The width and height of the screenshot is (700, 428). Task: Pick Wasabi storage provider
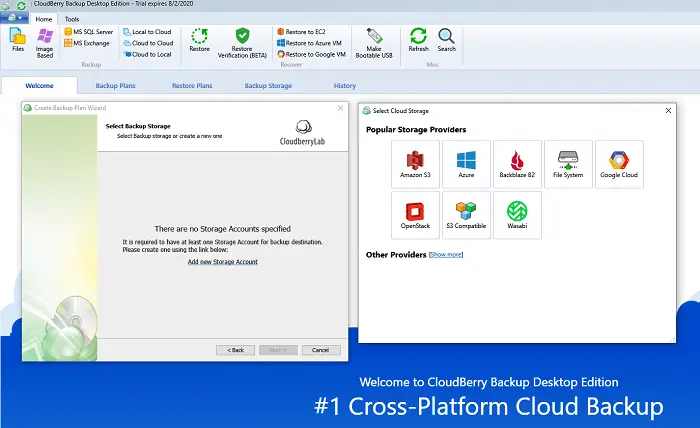tap(517, 215)
